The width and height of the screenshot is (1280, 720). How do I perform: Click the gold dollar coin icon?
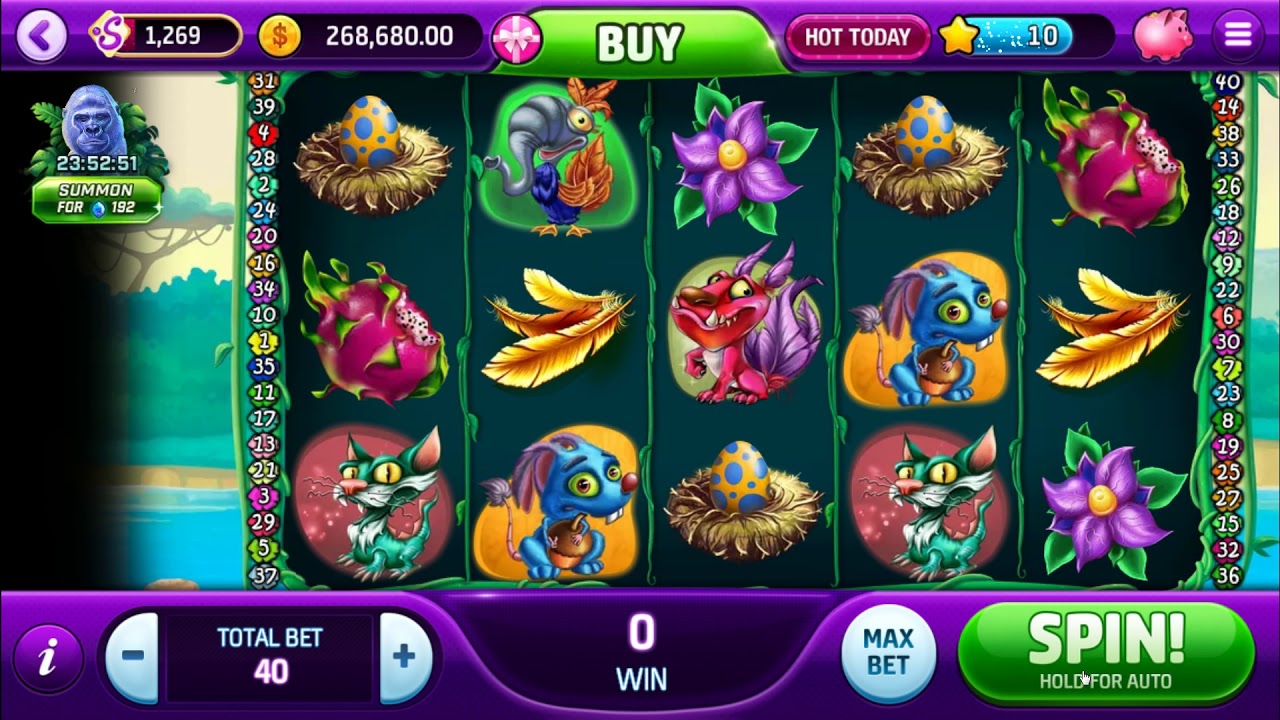pos(280,37)
